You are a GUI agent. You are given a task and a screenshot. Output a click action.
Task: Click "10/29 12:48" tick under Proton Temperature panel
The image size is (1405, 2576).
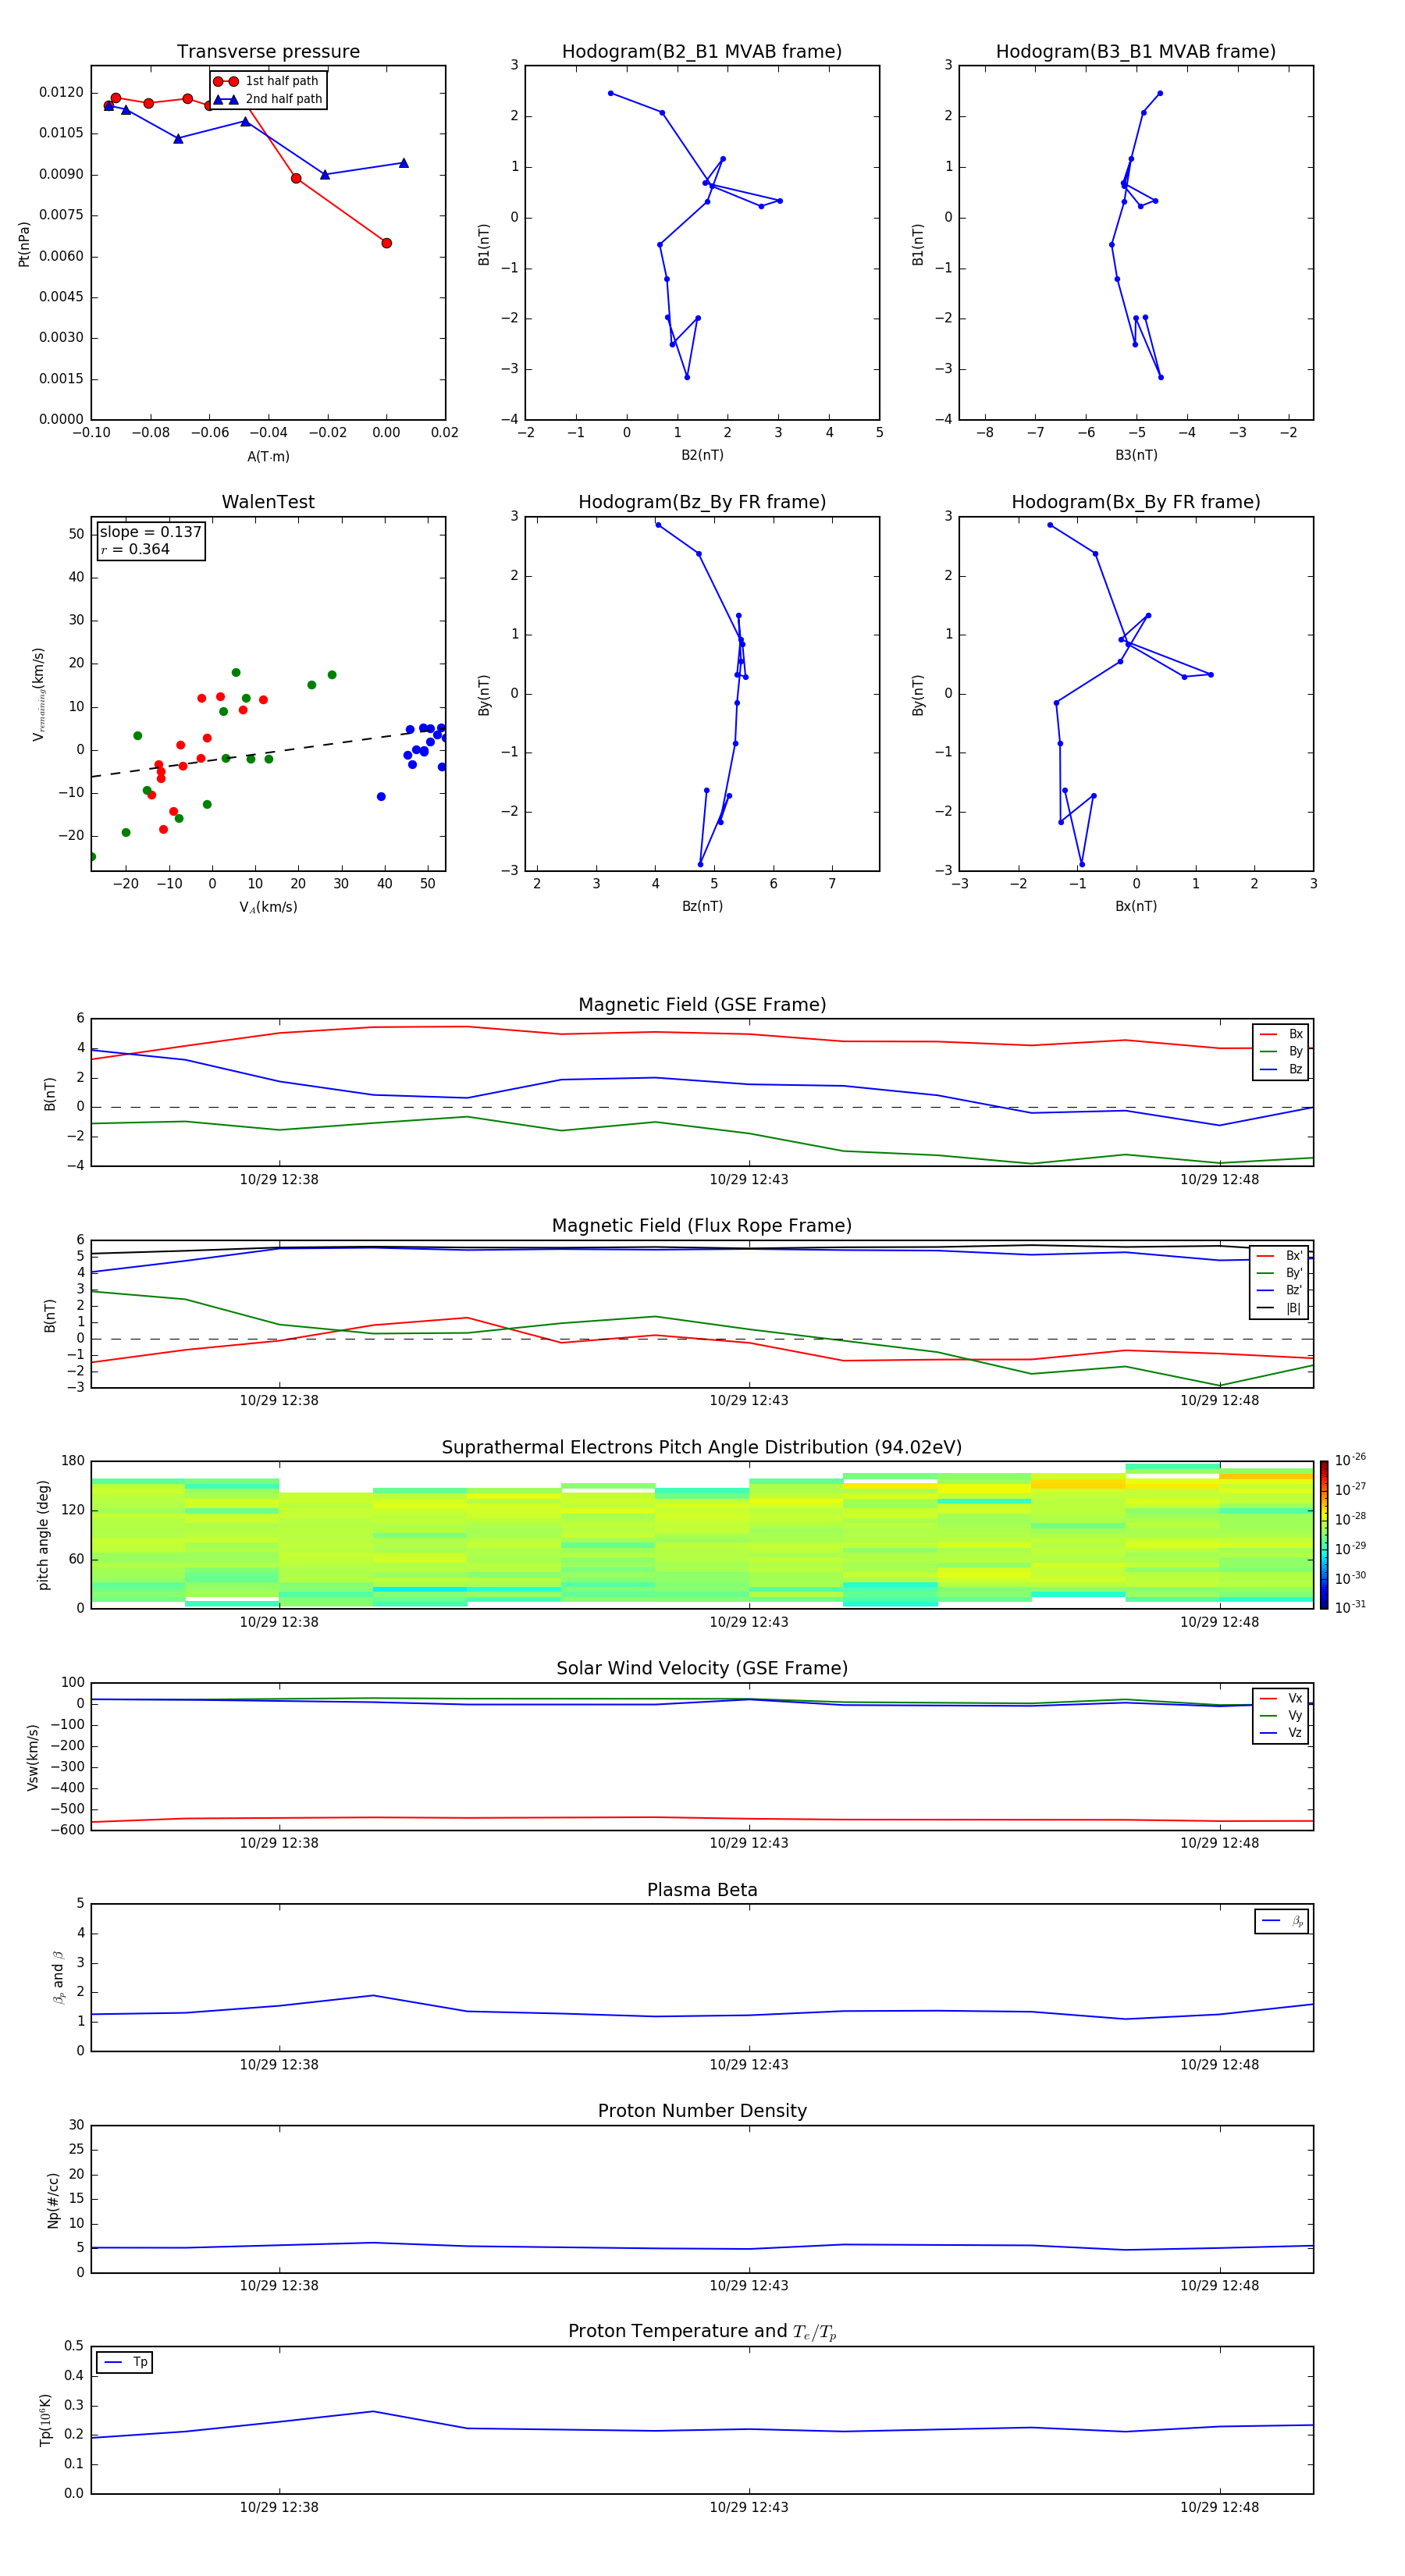tap(1219, 2508)
